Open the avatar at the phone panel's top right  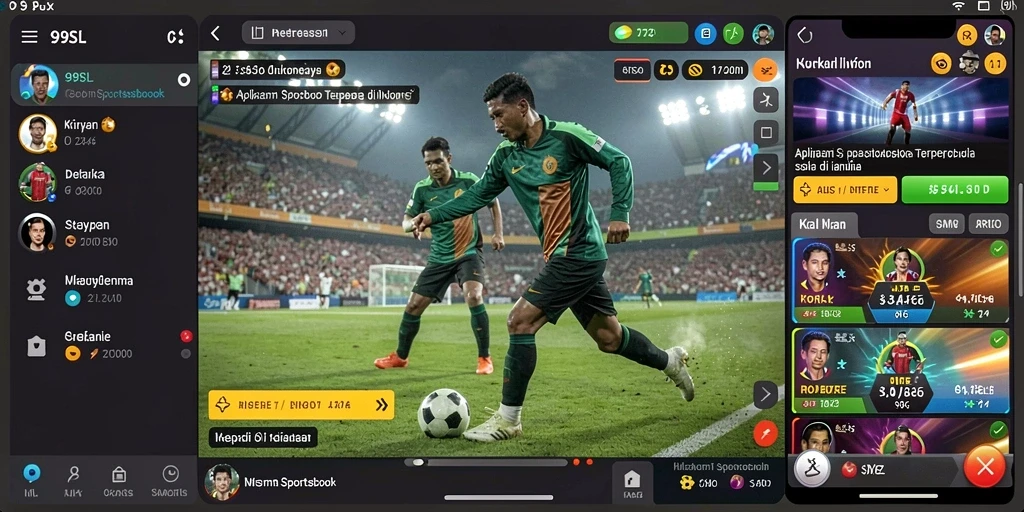point(995,35)
